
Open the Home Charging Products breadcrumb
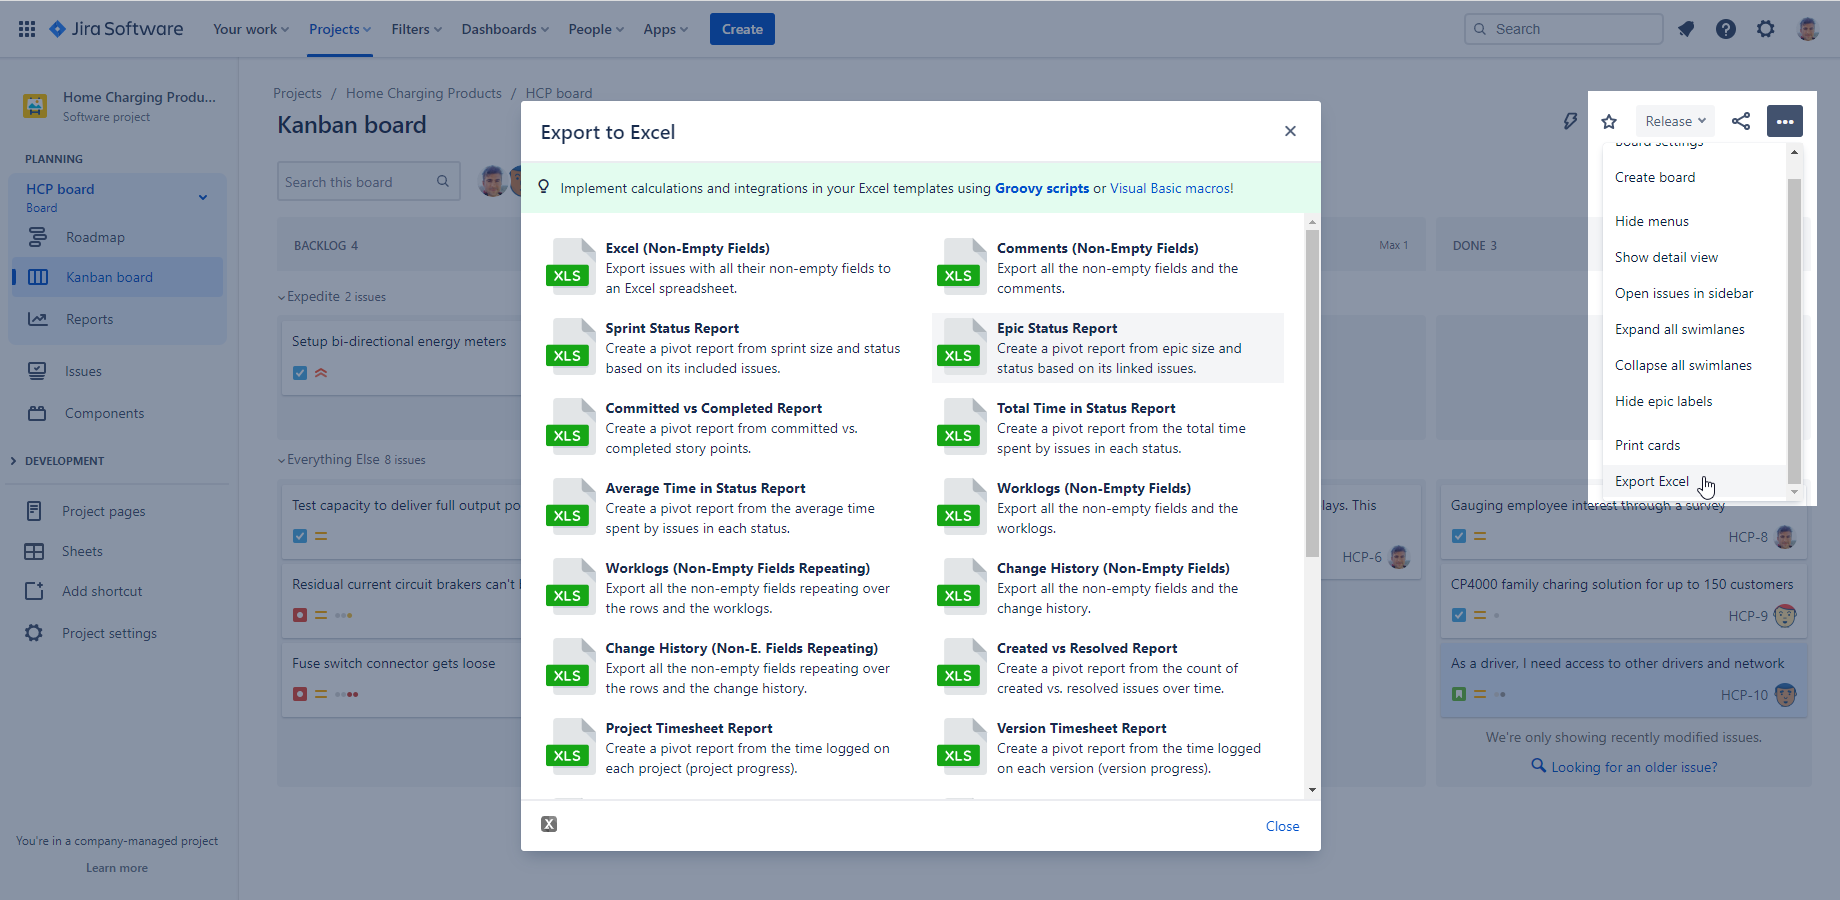pos(424,93)
